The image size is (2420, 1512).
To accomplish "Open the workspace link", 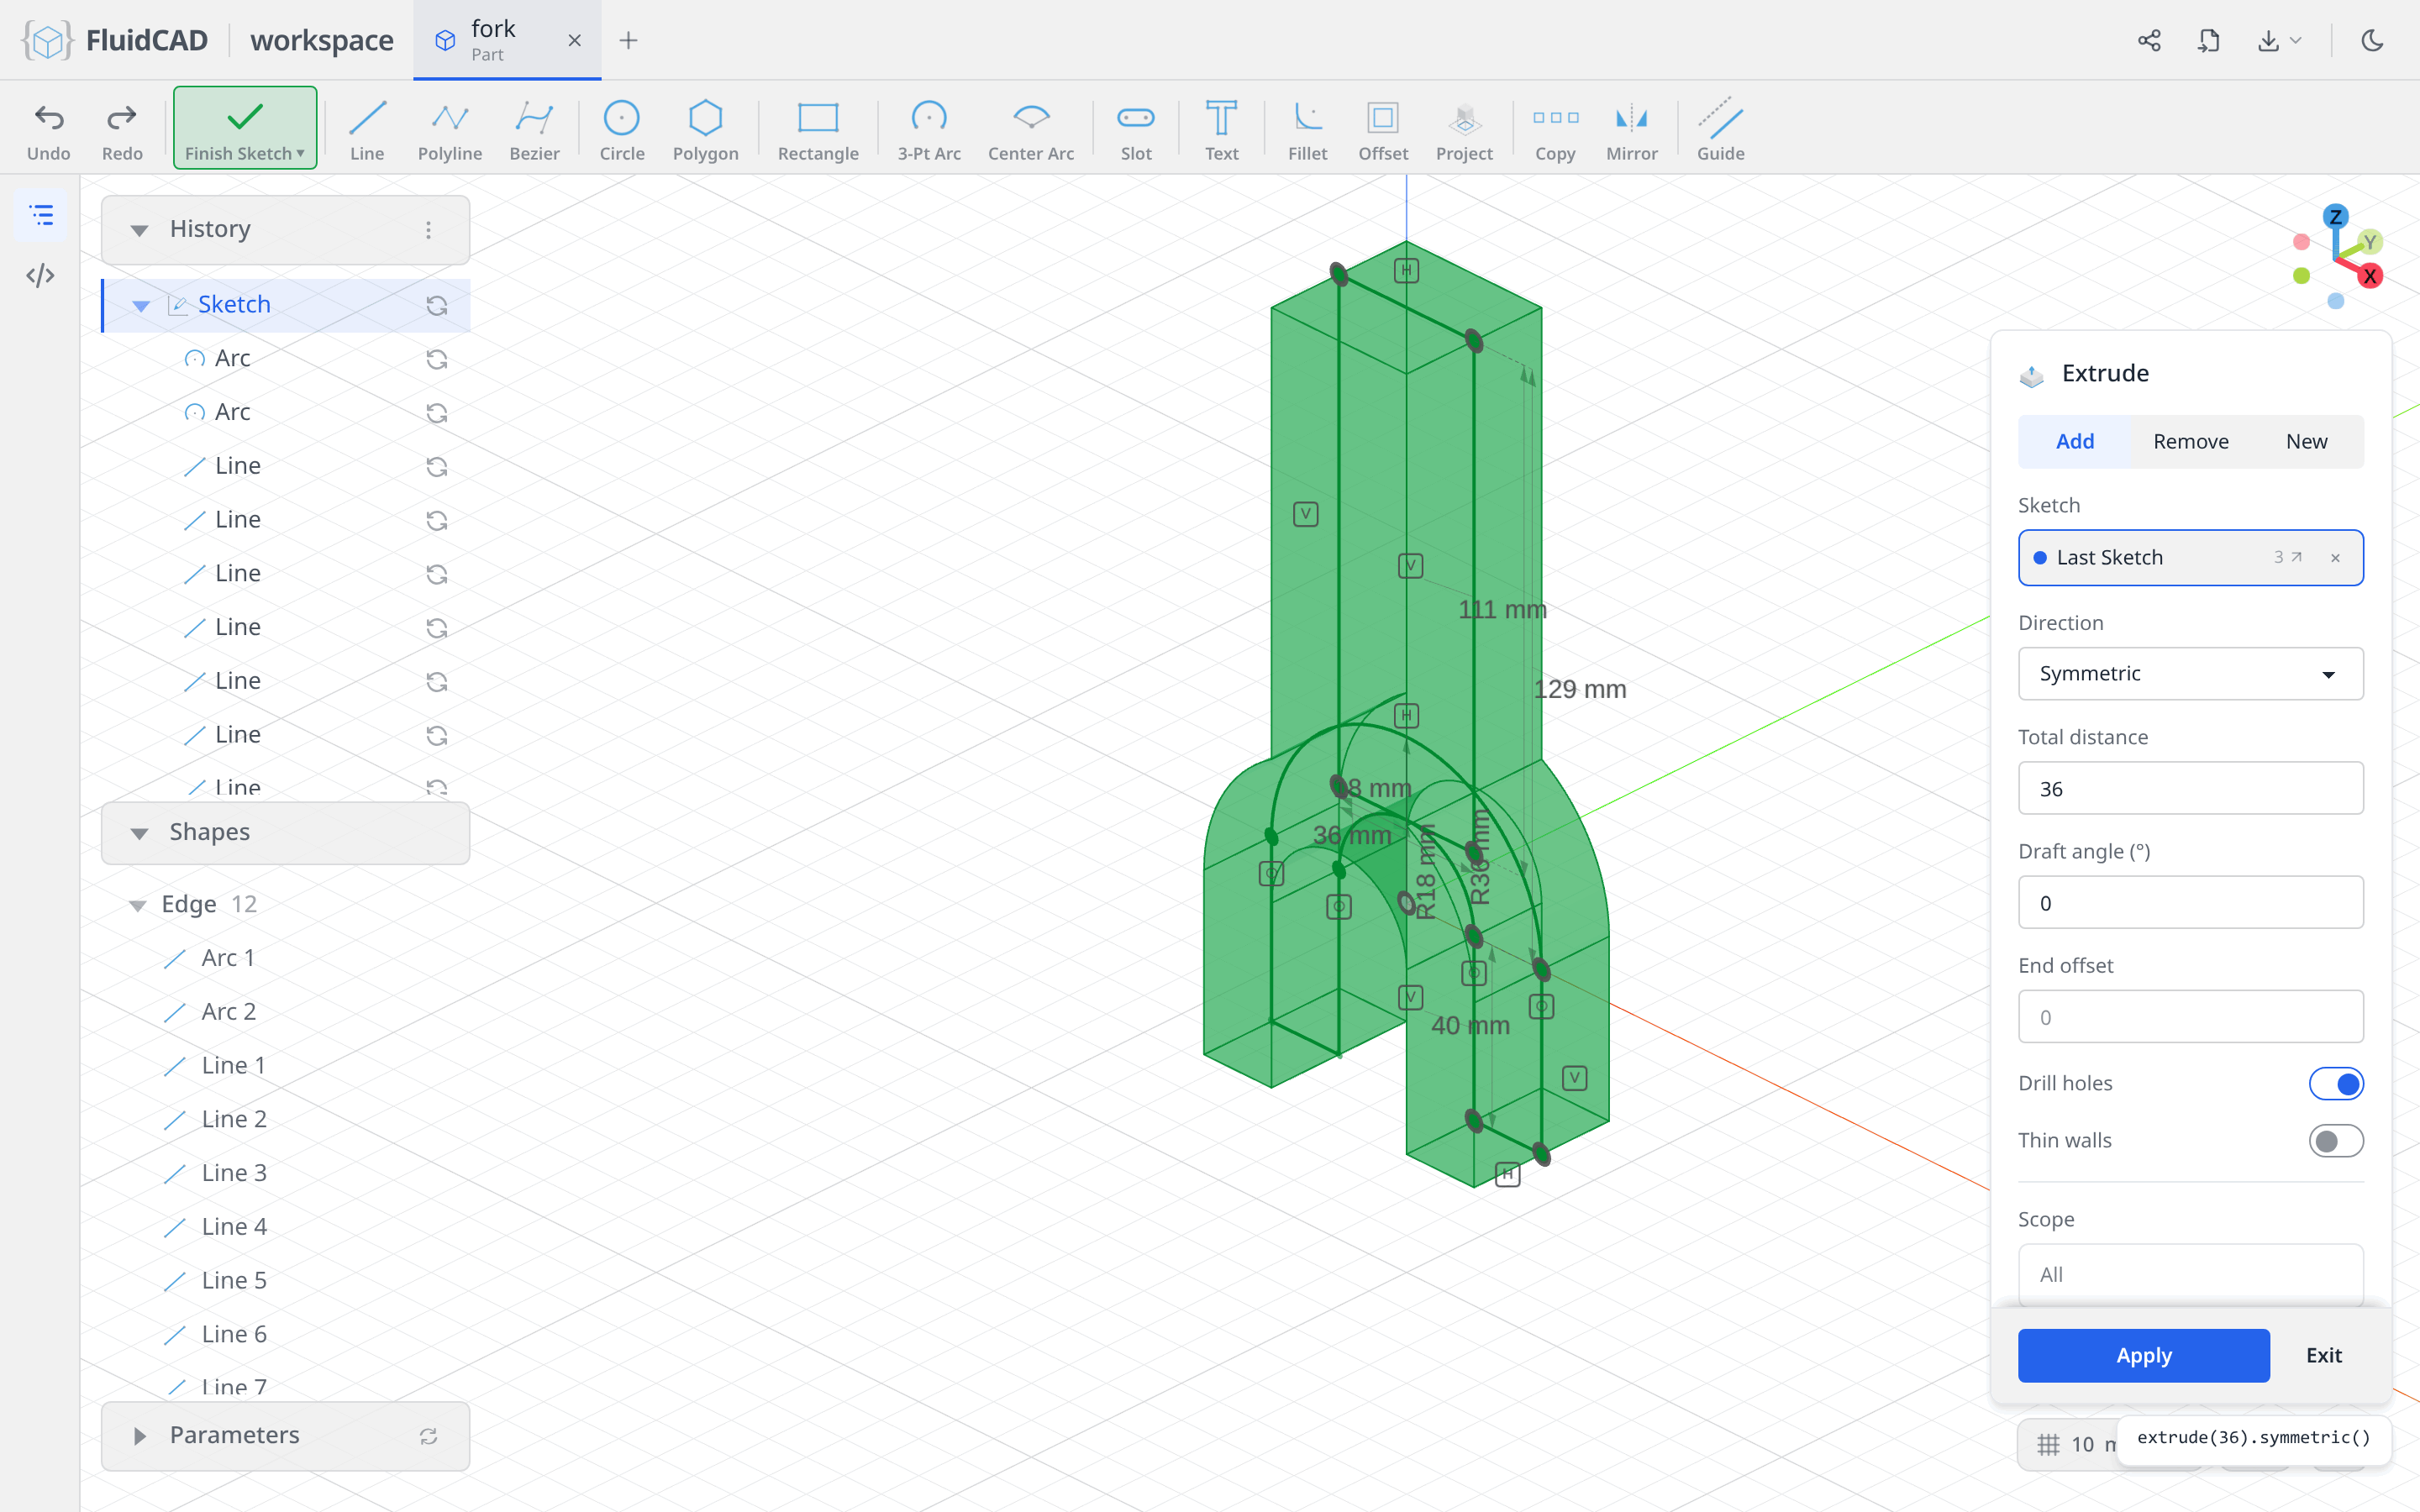I will tap(322, 40).
